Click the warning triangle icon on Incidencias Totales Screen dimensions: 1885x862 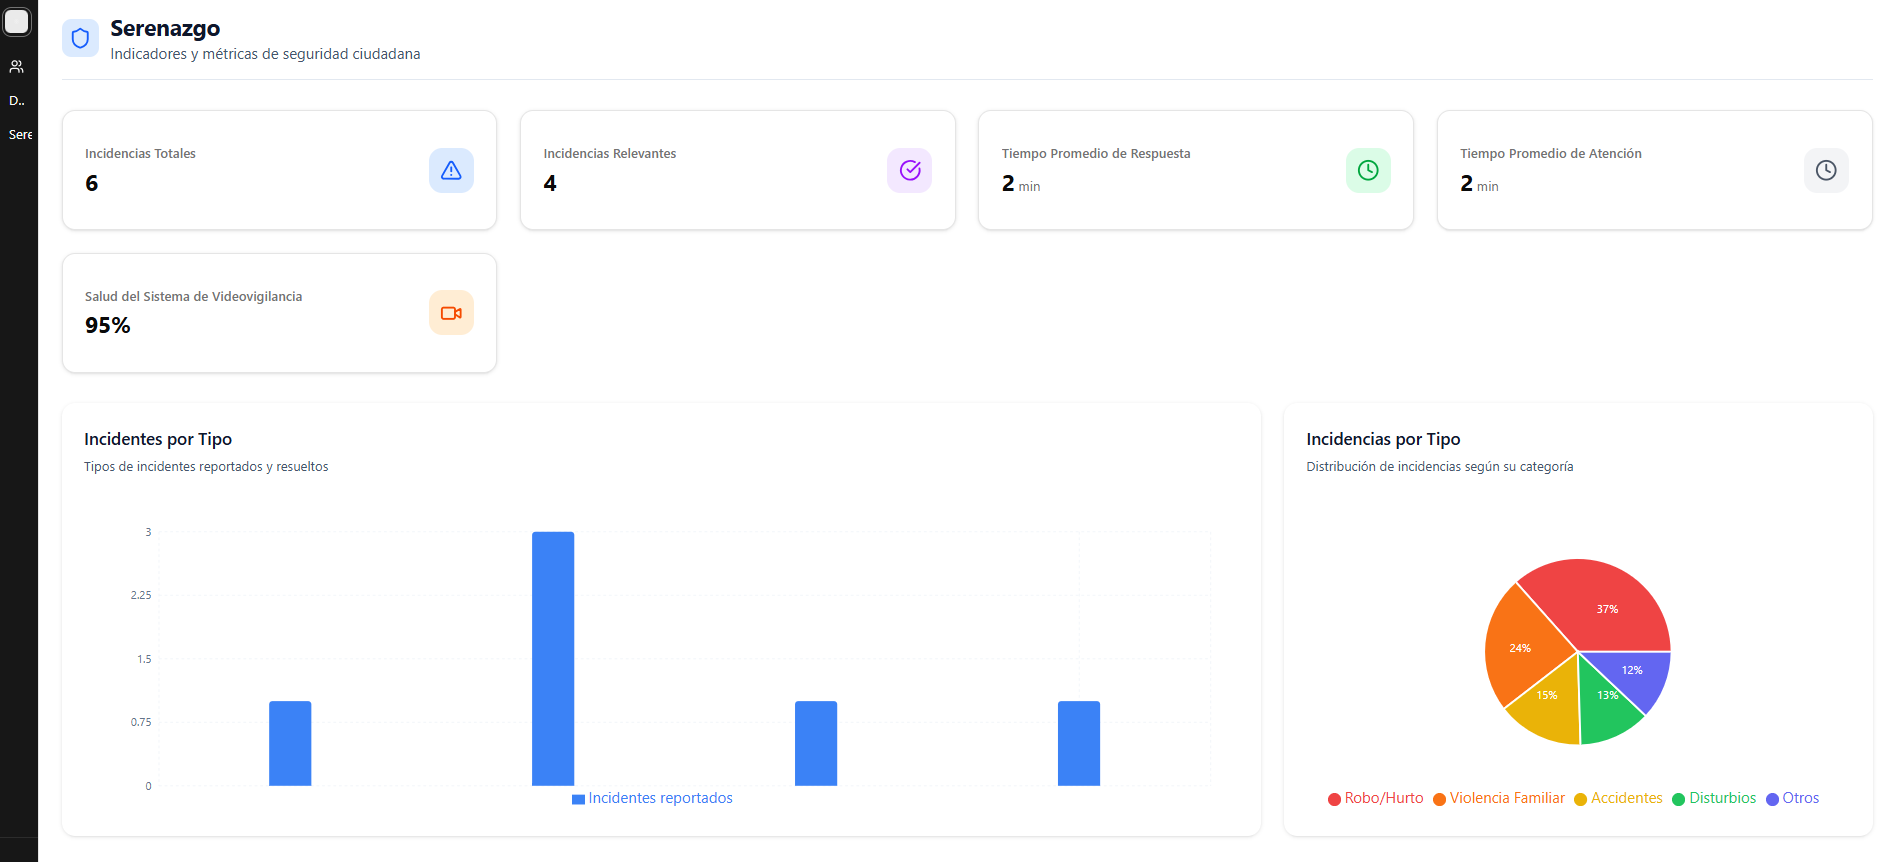[x=451, y=171]
